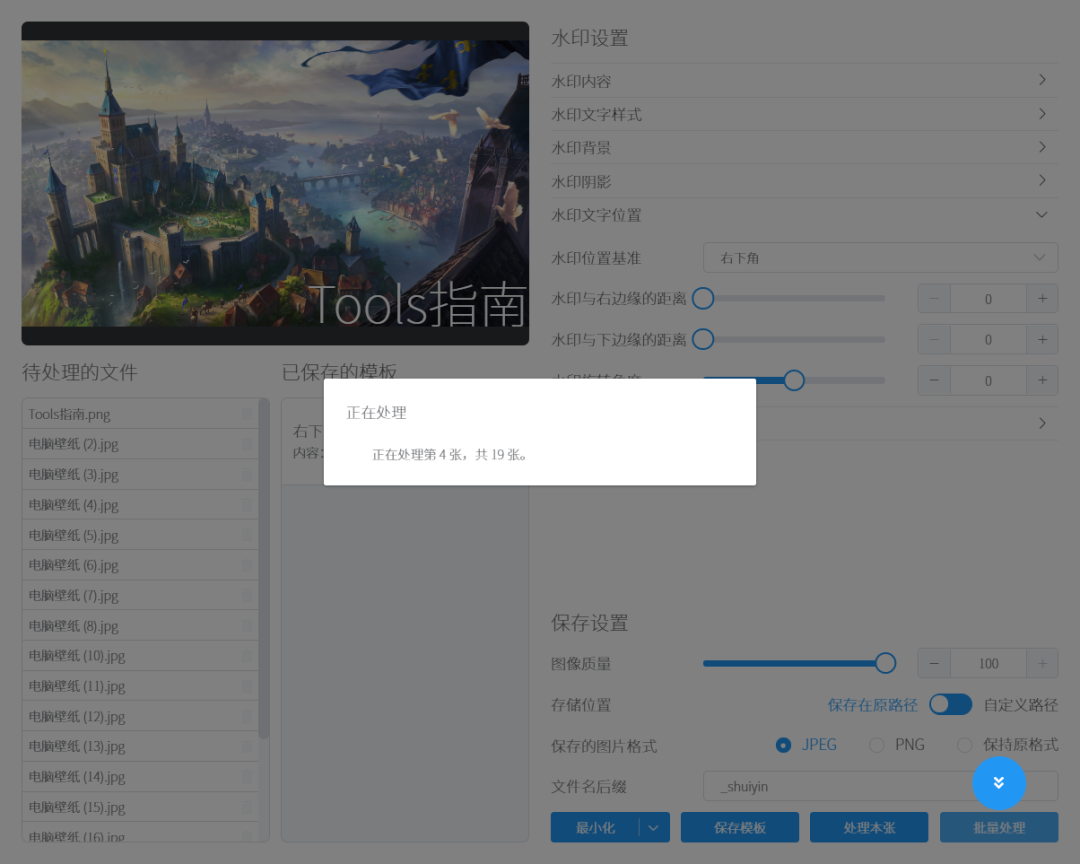This screenshot has height=864, width=1080.
Task: Open the 水印位置基准 dropdown showing 右下角
Action: (880, 258)
